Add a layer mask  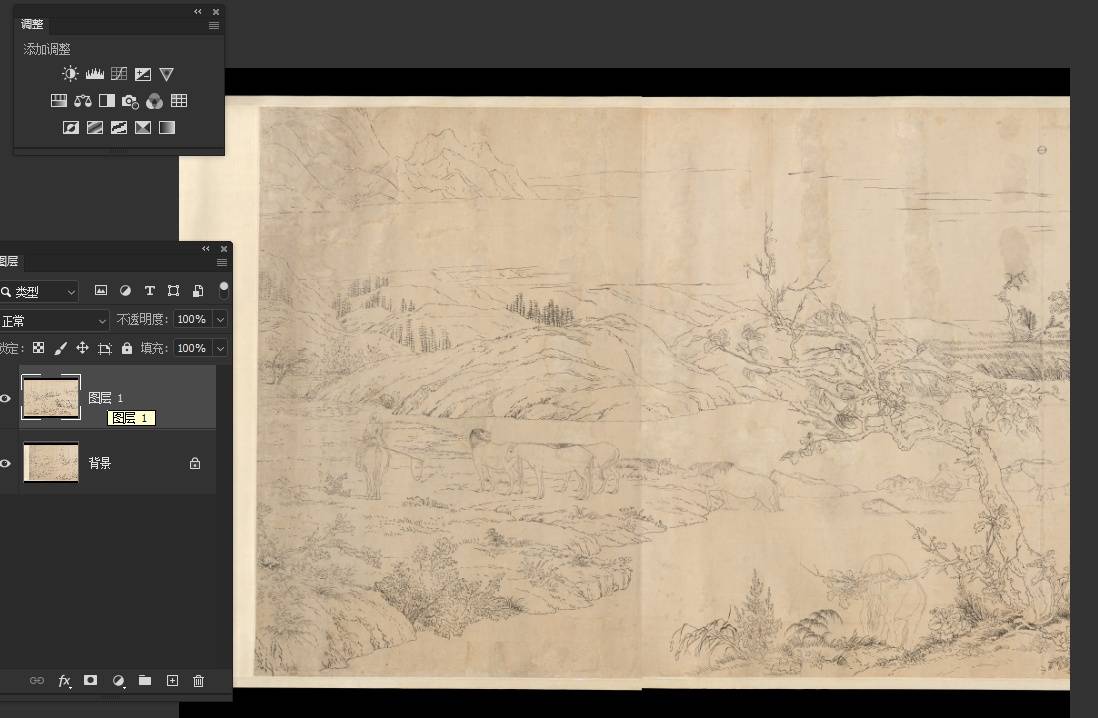click(x=91, y=681)
